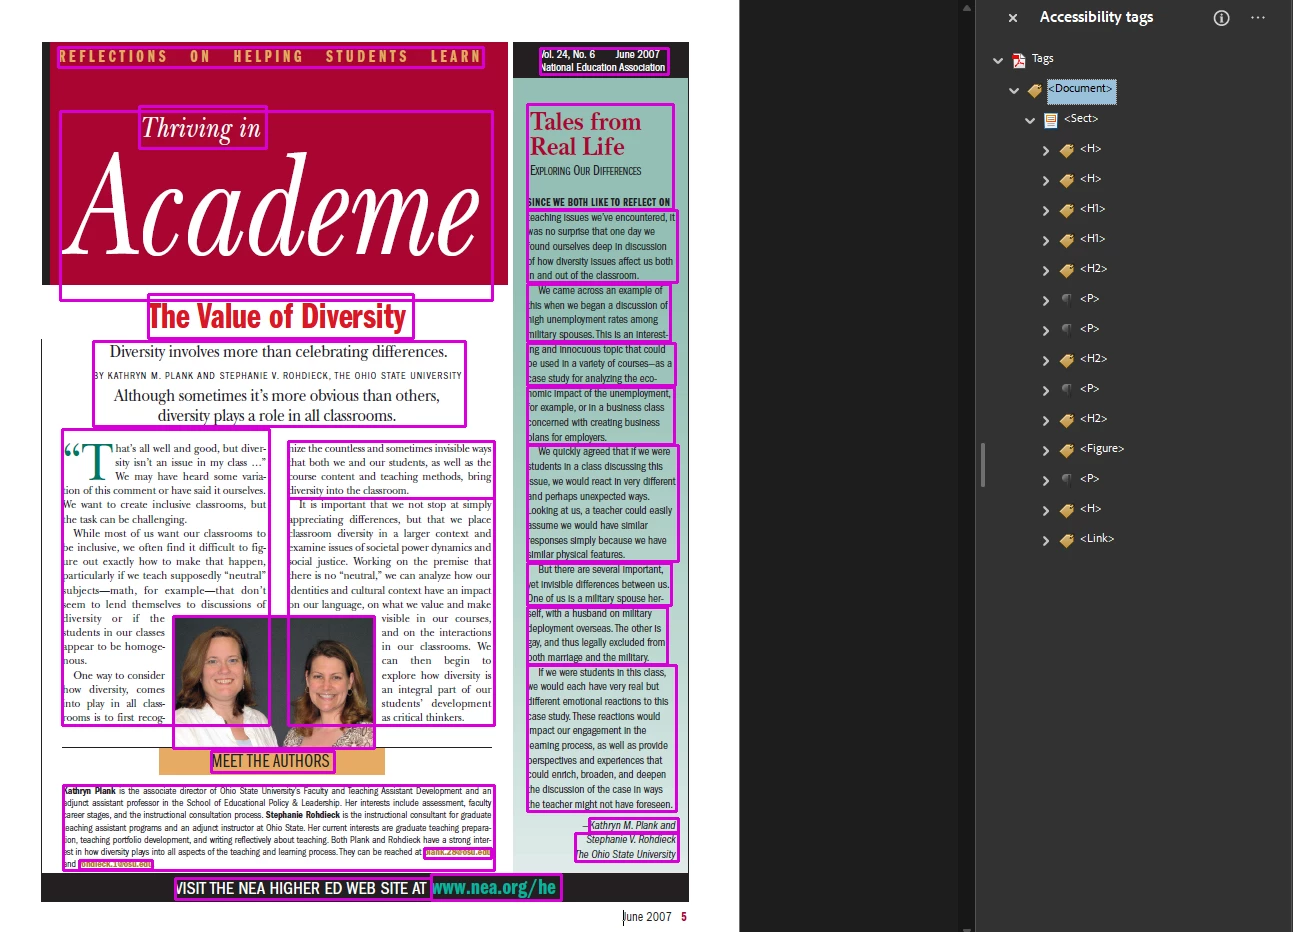Viewport: 1293px width, 932px height.
Task: Expand the chevron of the <H> just above <Link>
Action: [1046, 511]
